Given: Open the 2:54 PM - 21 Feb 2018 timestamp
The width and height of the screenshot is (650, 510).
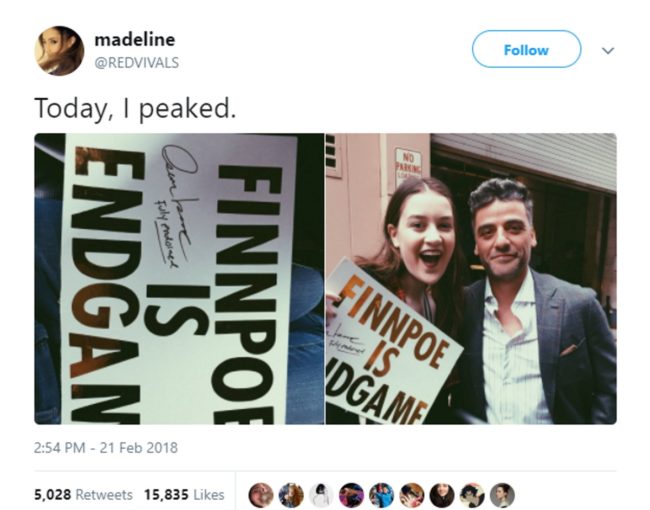Looking at the screenshot, I should [x=106, y=448].
